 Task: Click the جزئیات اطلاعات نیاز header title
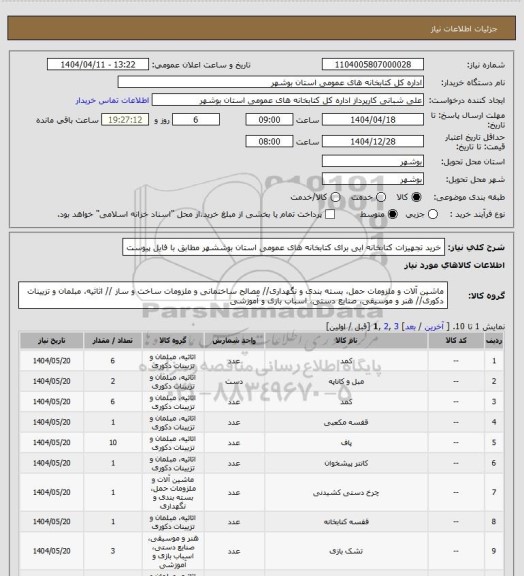(464, 29)
